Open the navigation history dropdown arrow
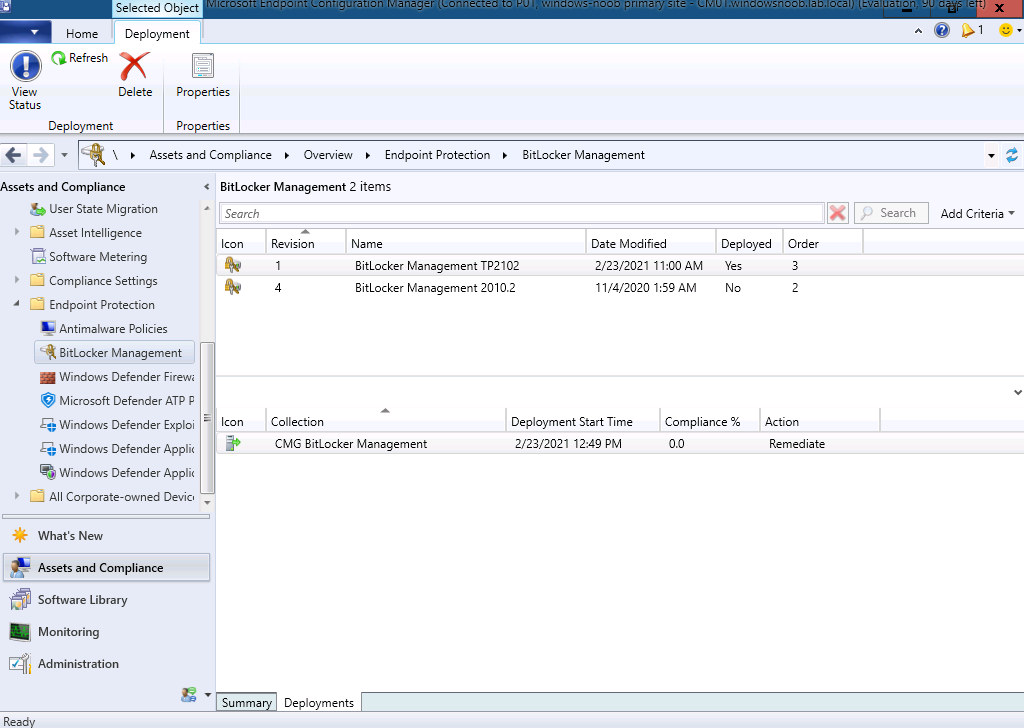This screenshot has width=1024, height=728. [64, 155]
